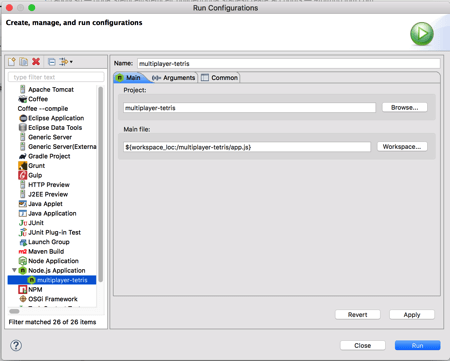
Task: Select the Eclipse Application label
Action: 56,118
